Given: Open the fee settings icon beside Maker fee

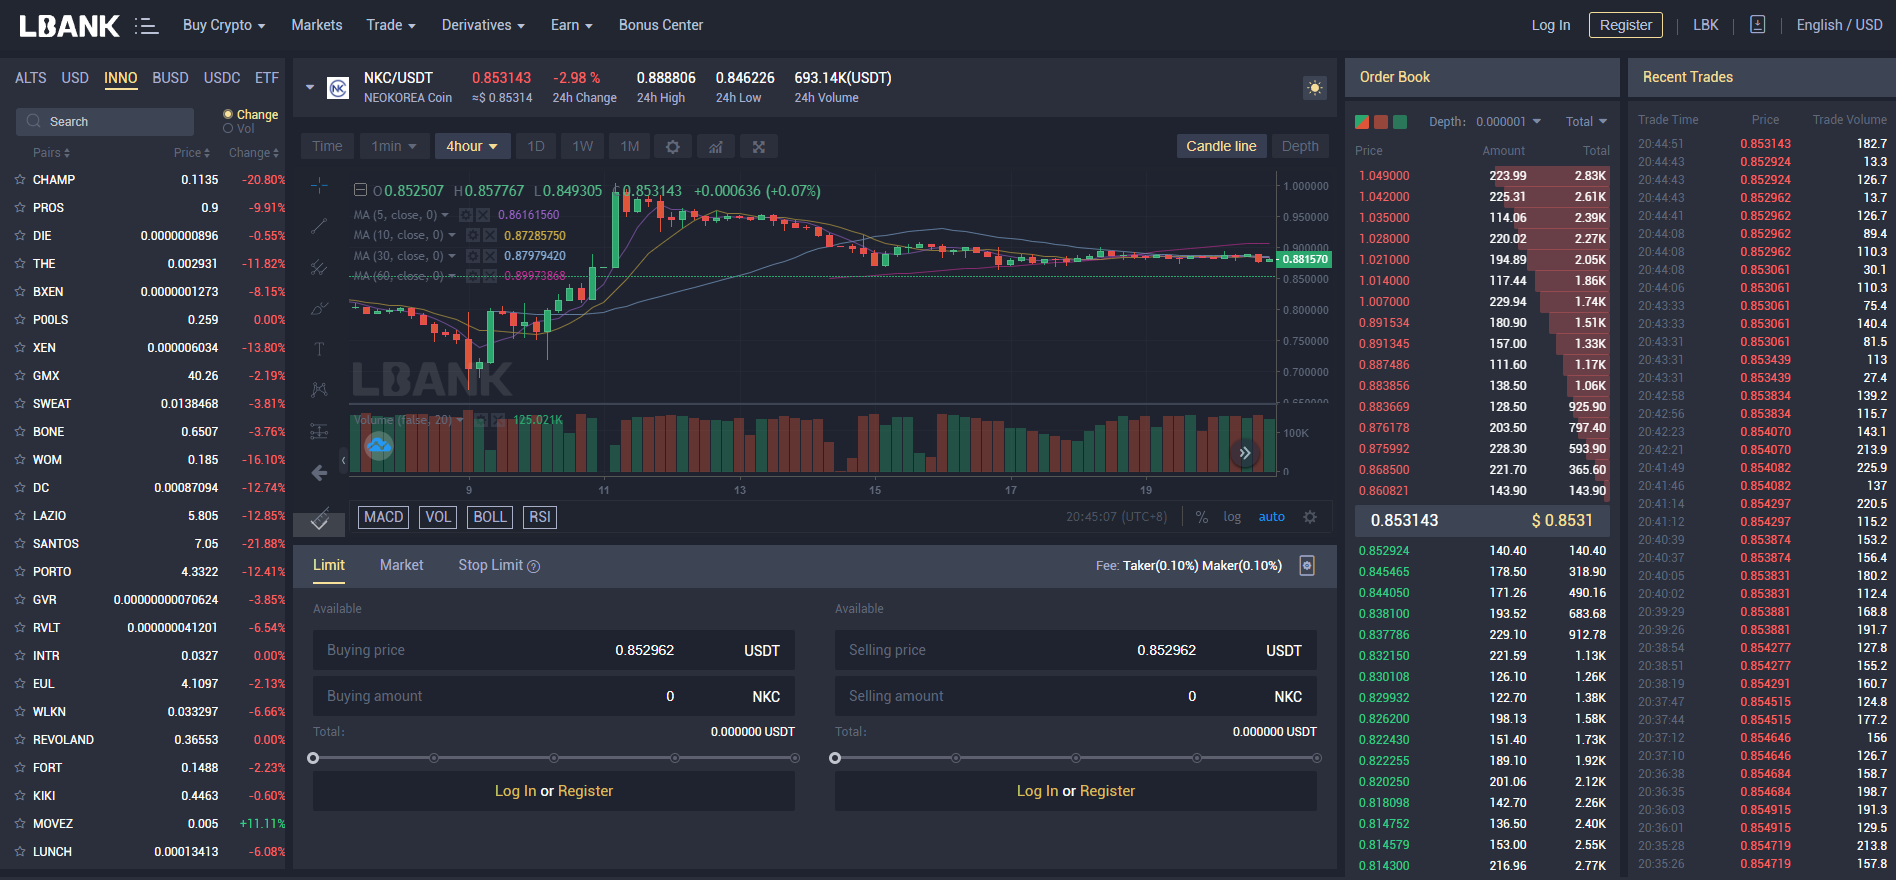Looking at the screenshot, I should tap(1306, 566).
